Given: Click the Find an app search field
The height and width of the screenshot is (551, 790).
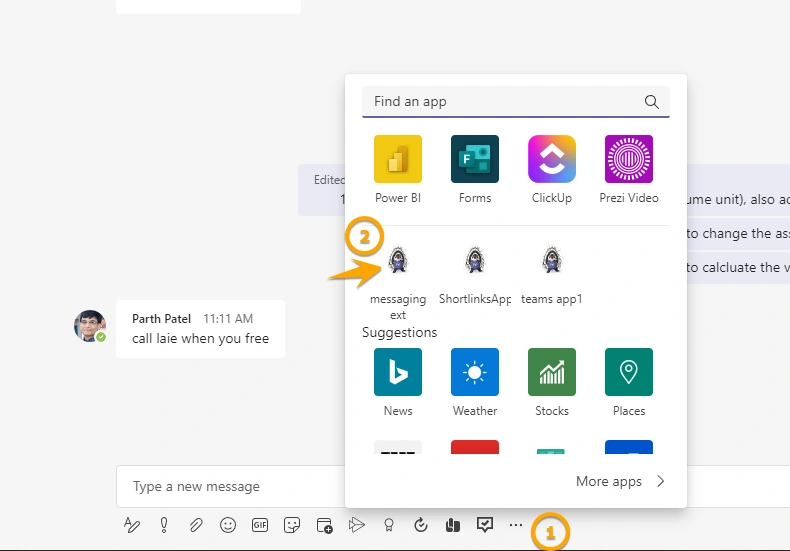Looking at the screenshot, I should tap(515, 102).
